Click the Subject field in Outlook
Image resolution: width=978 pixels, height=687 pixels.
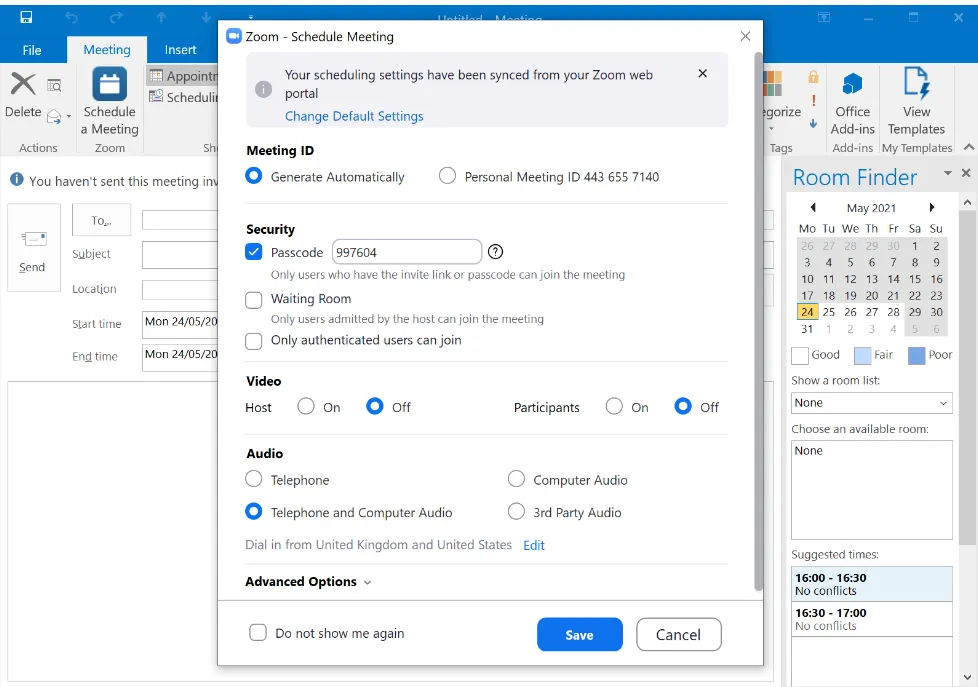click(180, 255)
